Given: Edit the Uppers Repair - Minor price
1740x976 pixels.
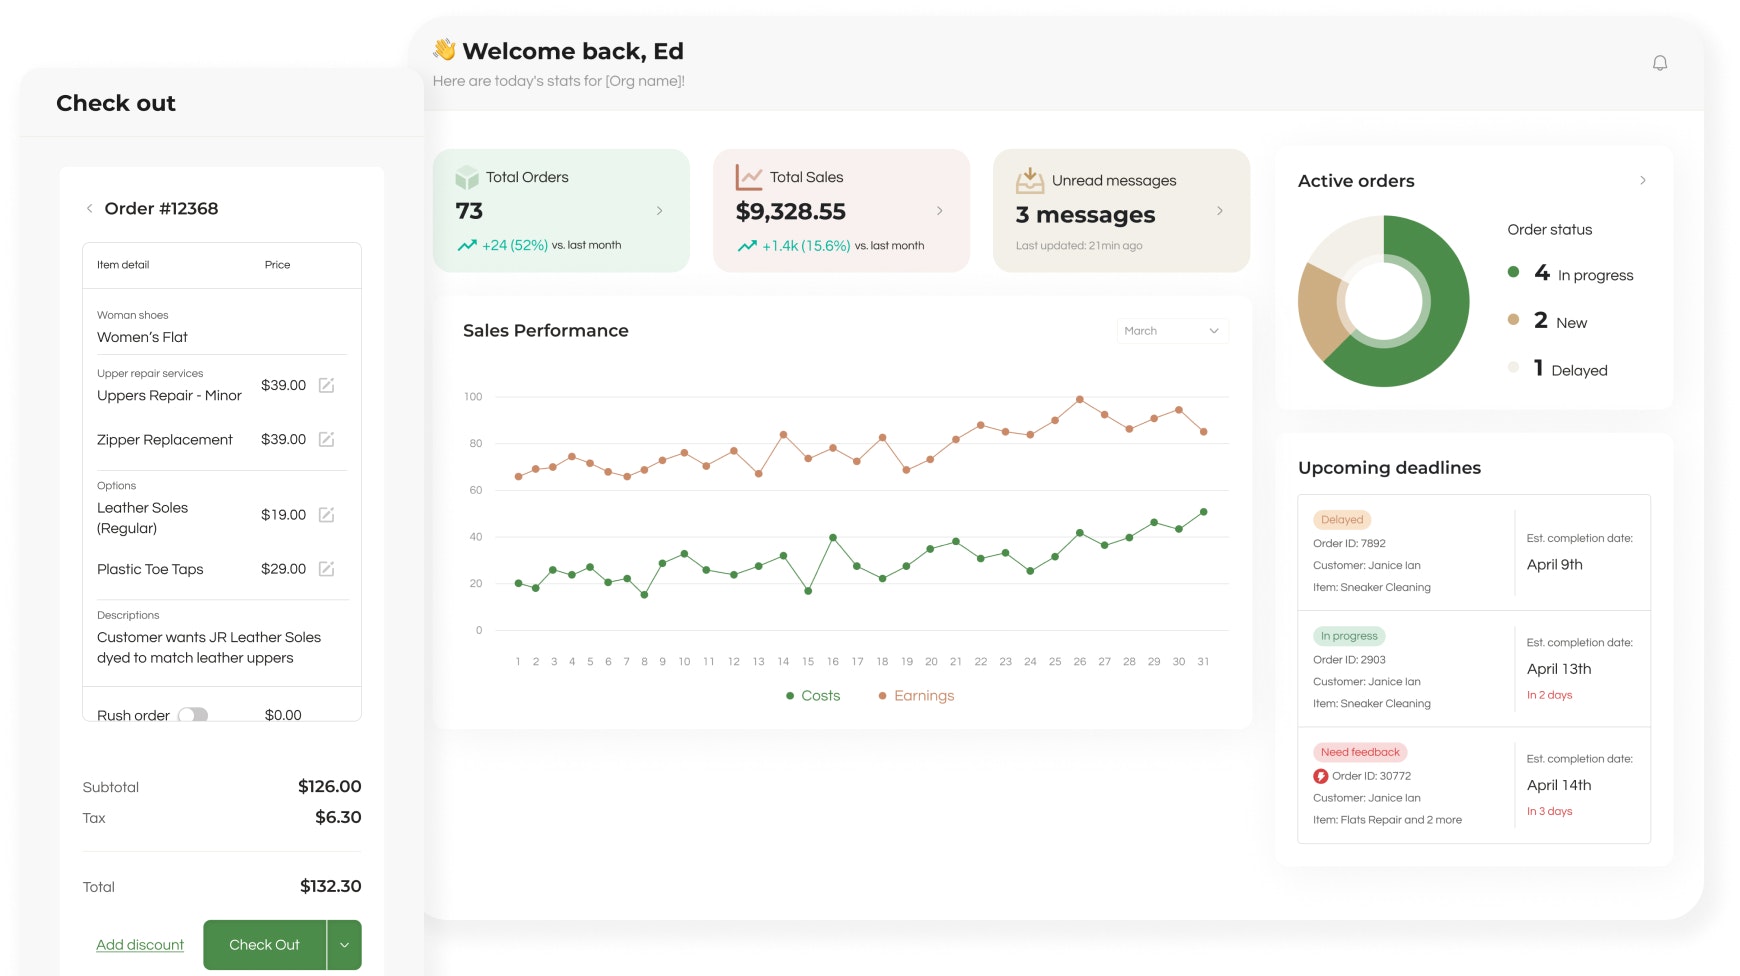Looking at the screenshot, I should click(x=326, y=386).
